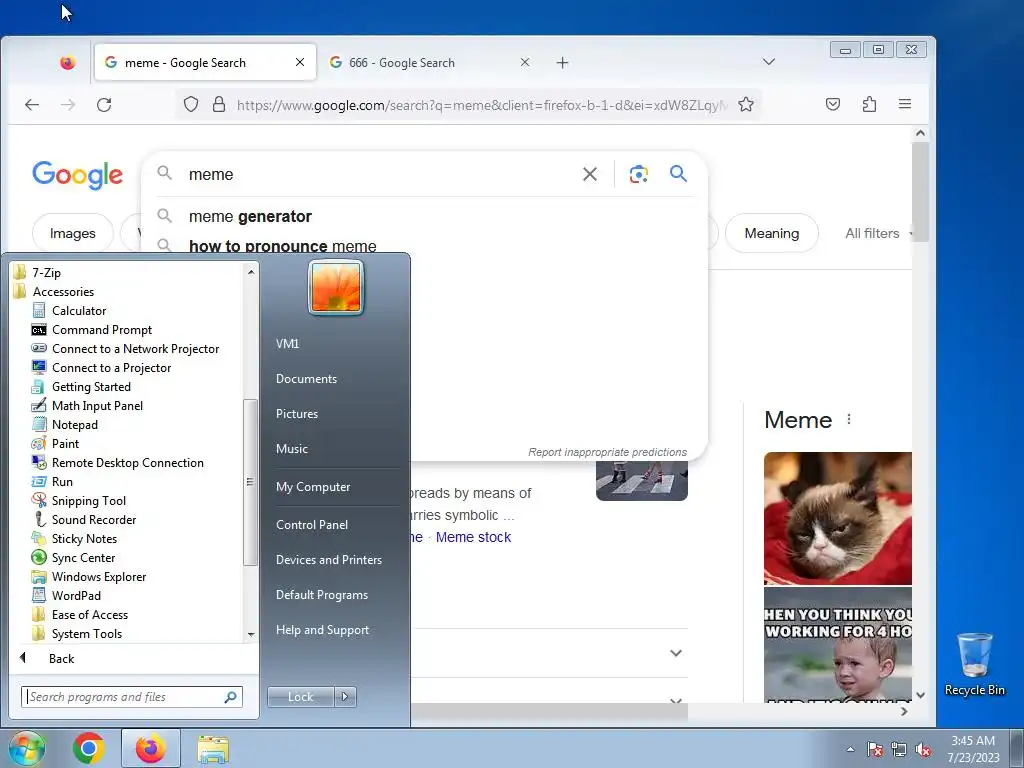Screen dimensions: 1024x768
Task: Show hidden tray icons
Action: click(x=850, y=750)
